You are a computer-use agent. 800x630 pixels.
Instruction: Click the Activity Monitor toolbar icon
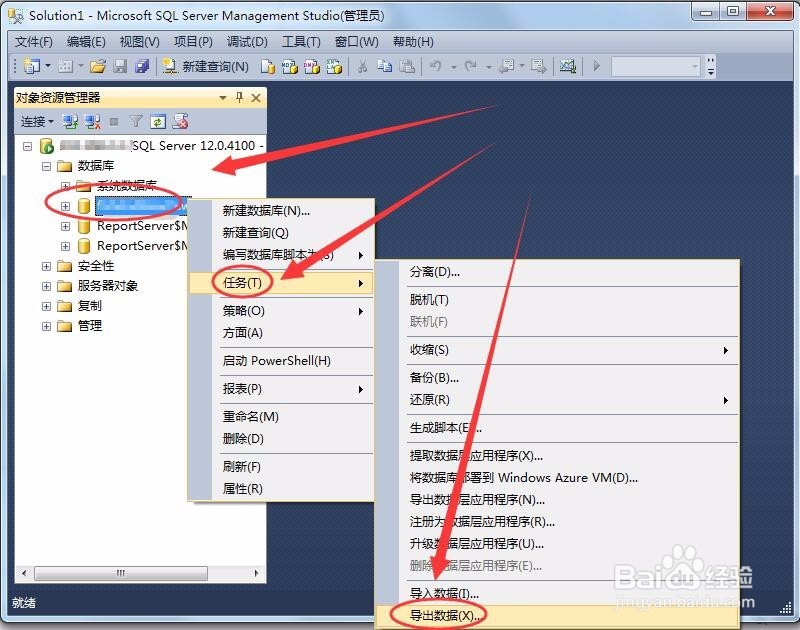tap(568, 66)
